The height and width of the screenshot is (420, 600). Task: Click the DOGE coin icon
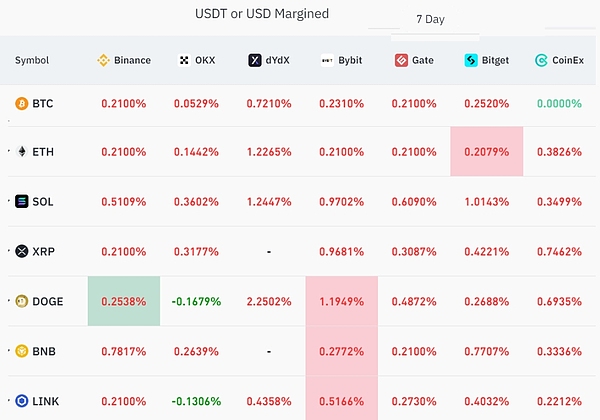[x=22, y=301]
